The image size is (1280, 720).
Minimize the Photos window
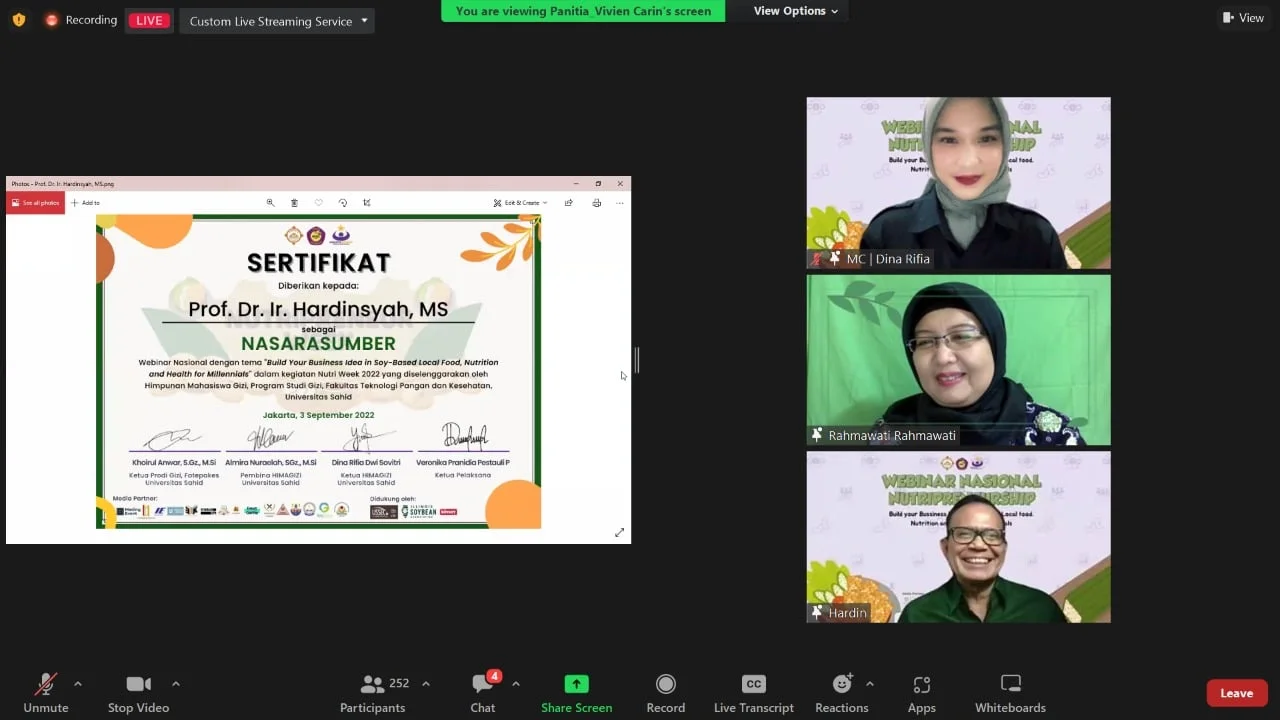point(576,184)
